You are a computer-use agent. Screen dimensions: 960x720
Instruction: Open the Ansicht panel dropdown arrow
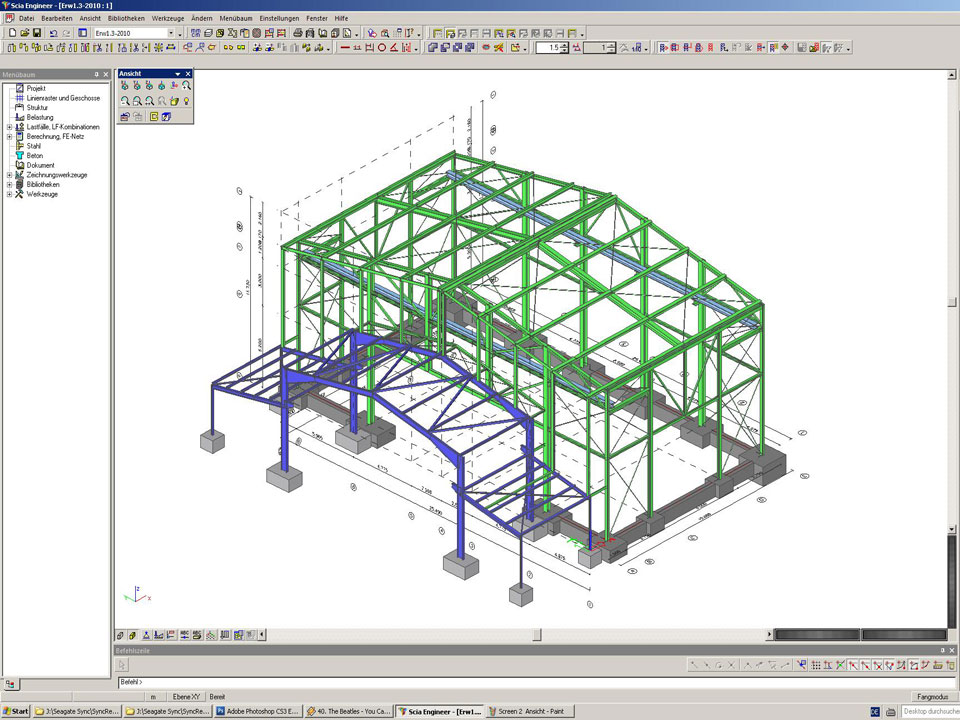tap(178, 74)
